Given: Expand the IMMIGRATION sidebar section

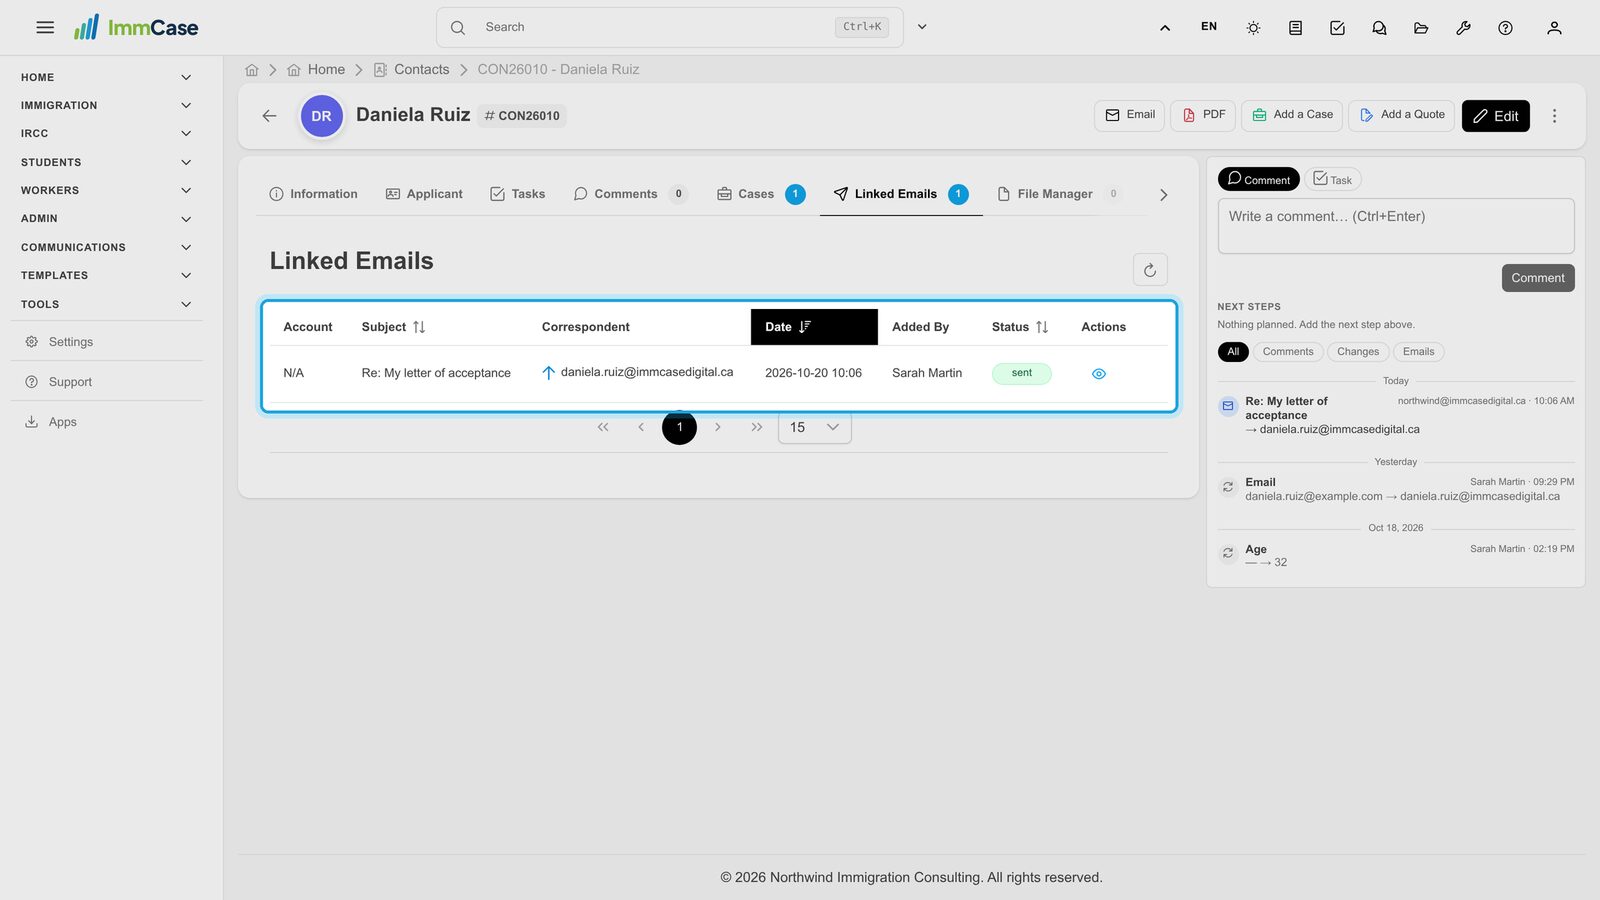Looking at the screenshot, I should click(x=106, y=105).
